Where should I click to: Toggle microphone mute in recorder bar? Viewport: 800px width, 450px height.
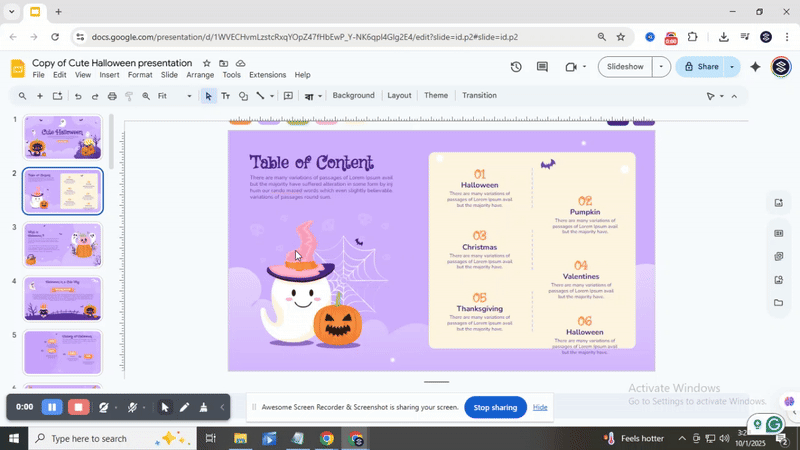click(132, 407)
